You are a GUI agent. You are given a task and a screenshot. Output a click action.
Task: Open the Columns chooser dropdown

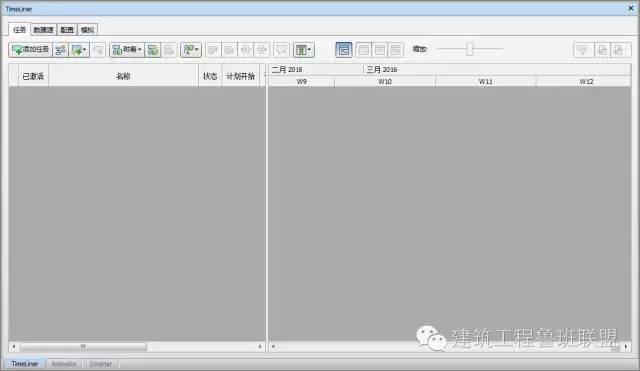303,50
